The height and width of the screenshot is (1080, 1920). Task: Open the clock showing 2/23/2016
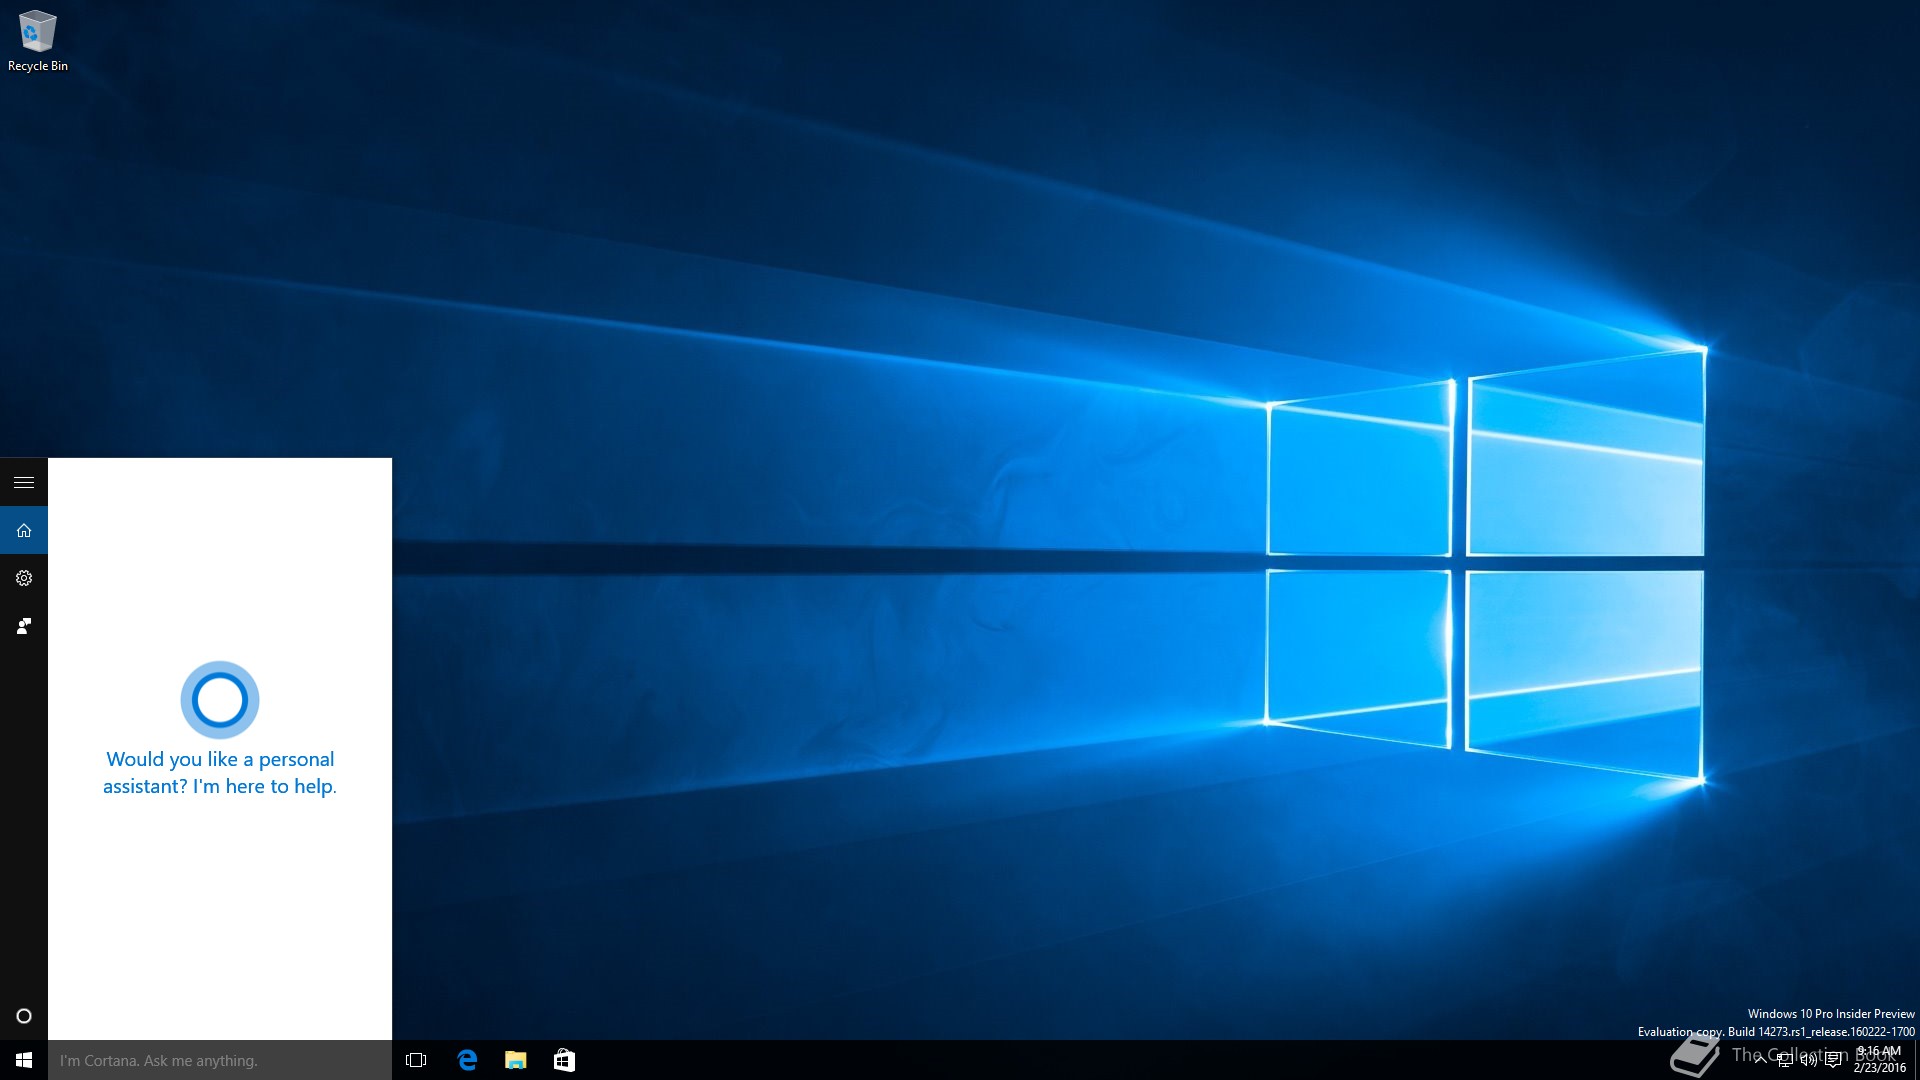pos(1879,1060)
